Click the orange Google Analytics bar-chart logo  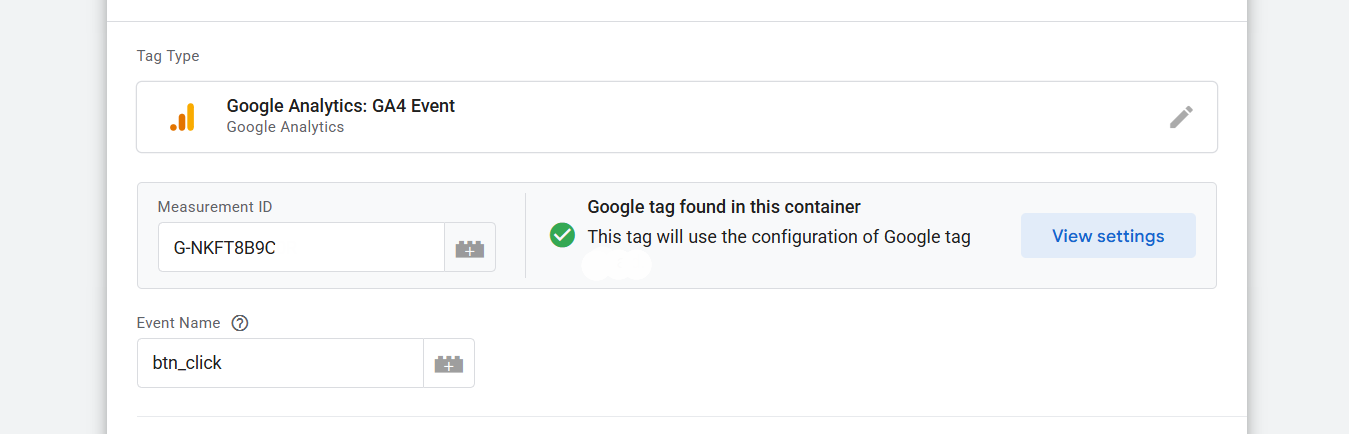pos(183,117)
